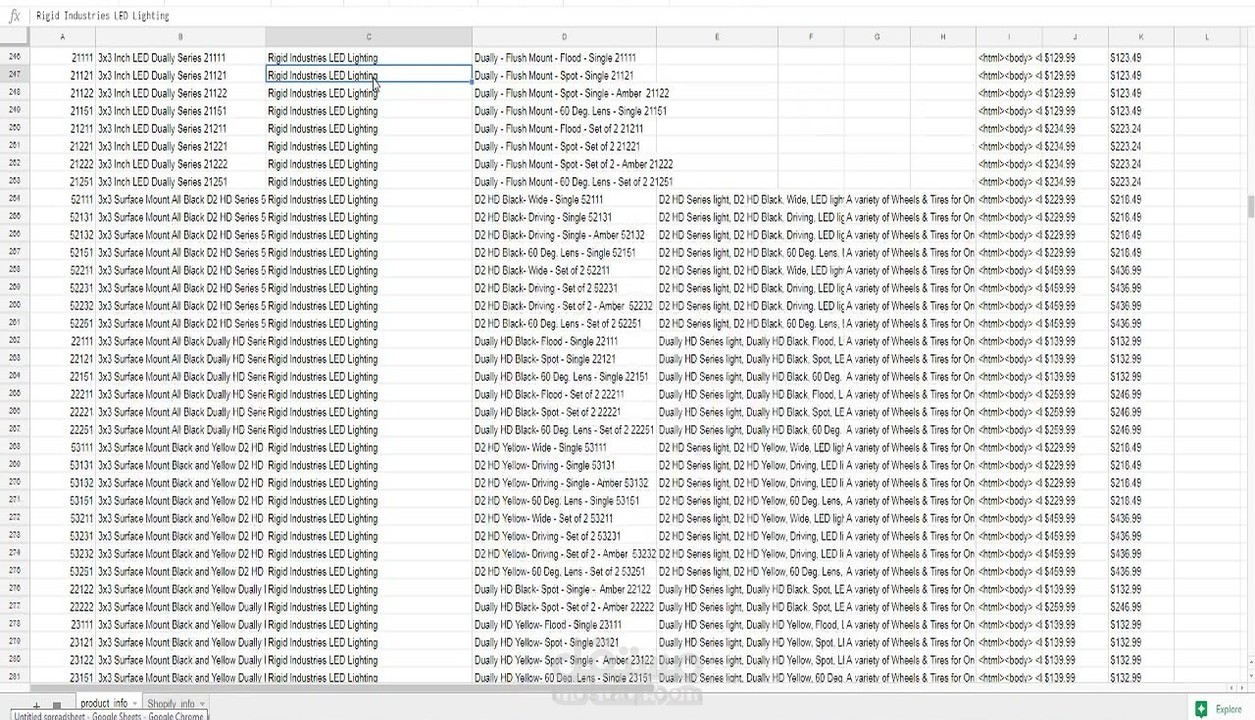The width and height of the screenshot is (1255, 720).
Task: Select column B header
Action: tap(180, 37)
